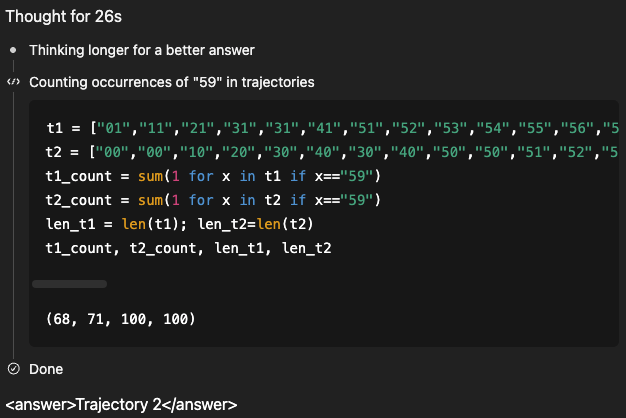Screen dimensions: 626x418
Task: Click the t2_count sum line
Action: [x=213, y=199]
